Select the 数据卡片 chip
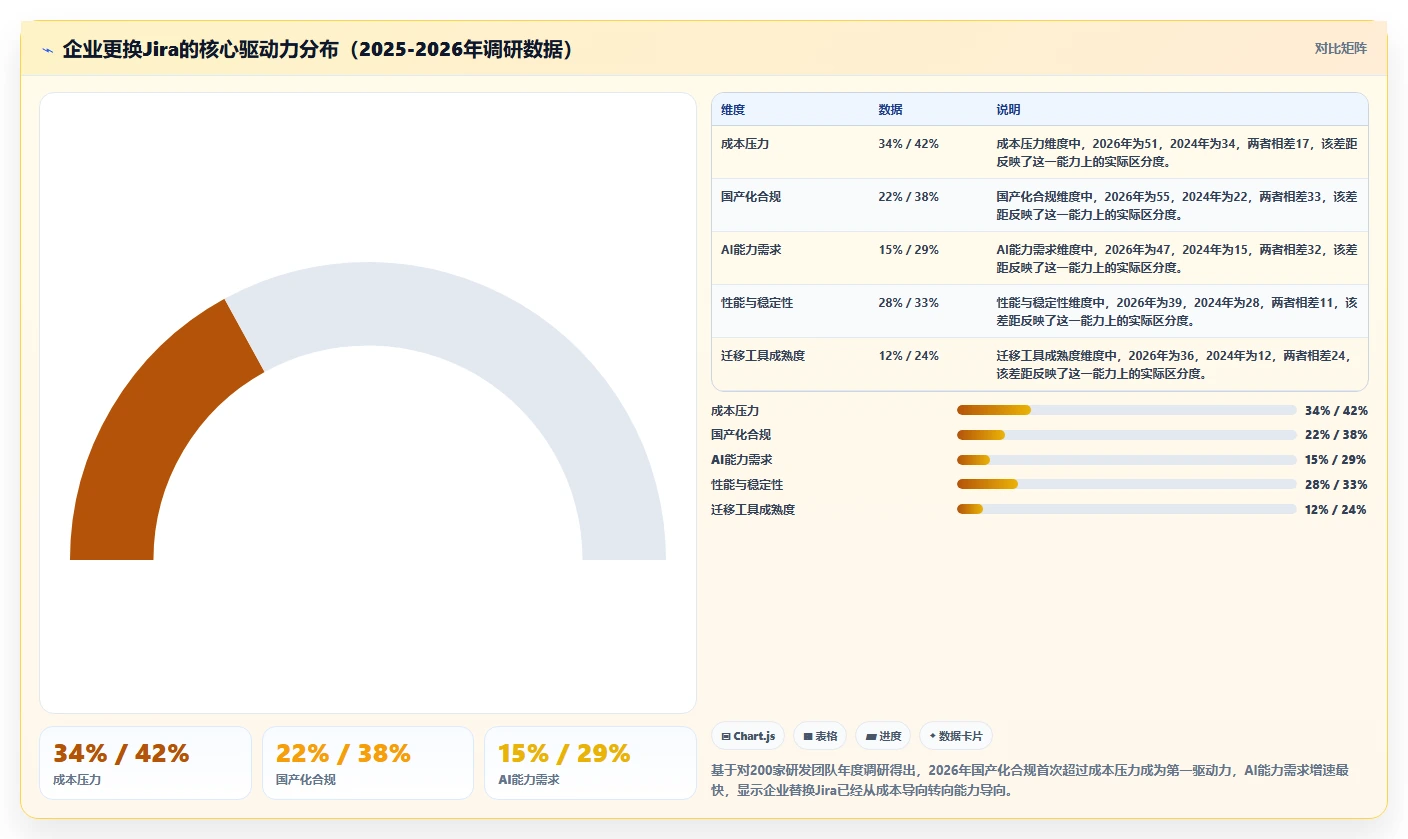Image resolution: width=1408 pixels, height=839 pixels. coord(956,736)
